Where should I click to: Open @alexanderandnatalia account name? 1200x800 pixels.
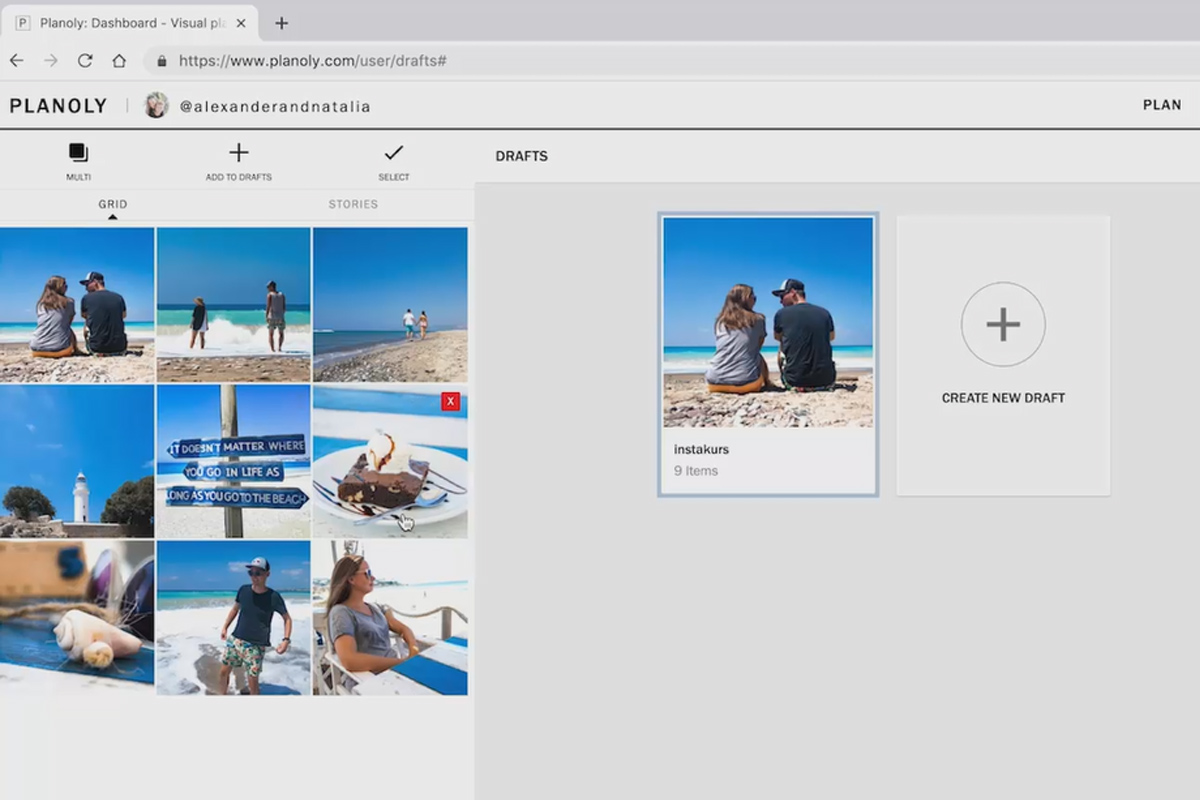click(275, 106)
